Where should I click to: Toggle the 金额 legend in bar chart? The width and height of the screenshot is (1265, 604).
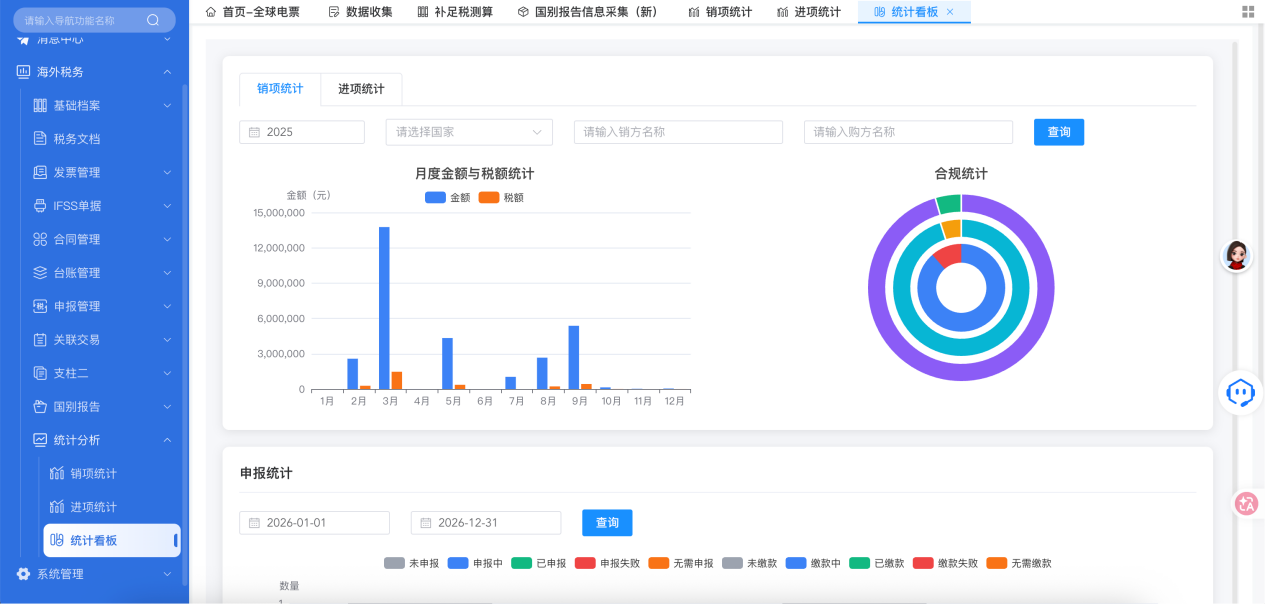click(447, 198)
